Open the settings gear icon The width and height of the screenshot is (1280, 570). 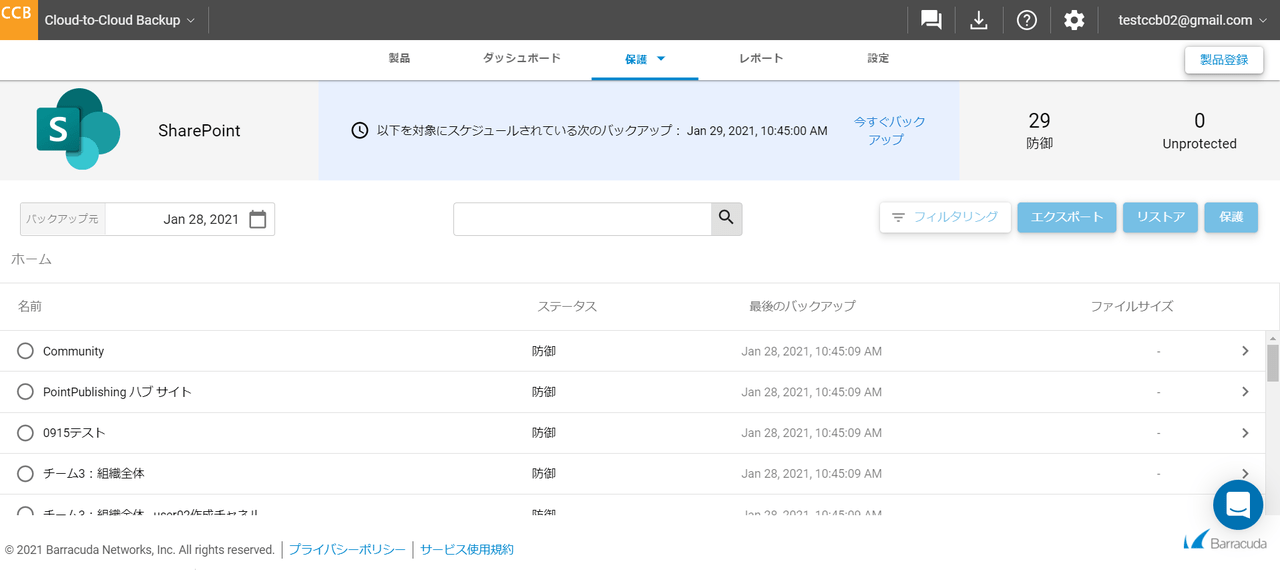(x=1074, y=20)
